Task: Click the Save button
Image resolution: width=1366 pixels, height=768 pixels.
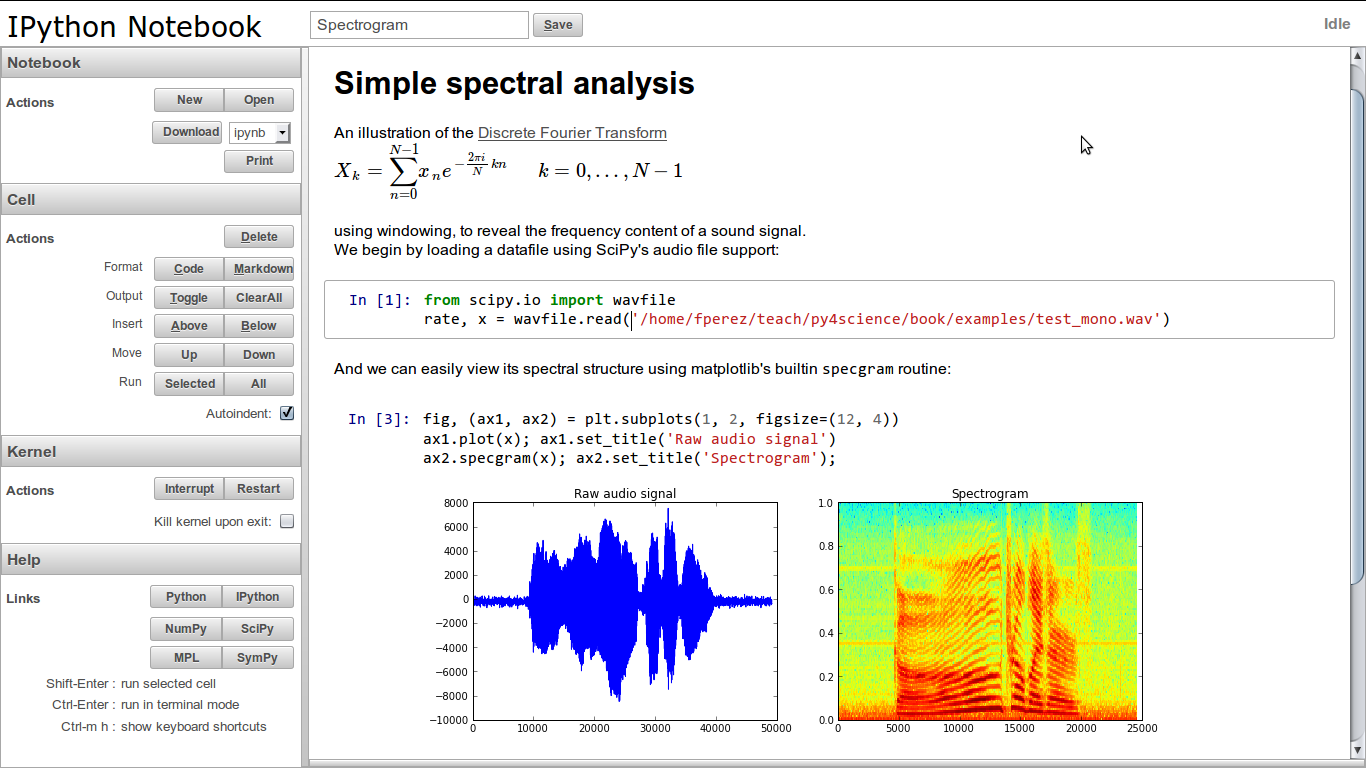Action: pyautogui.click(x=558, y=25)
